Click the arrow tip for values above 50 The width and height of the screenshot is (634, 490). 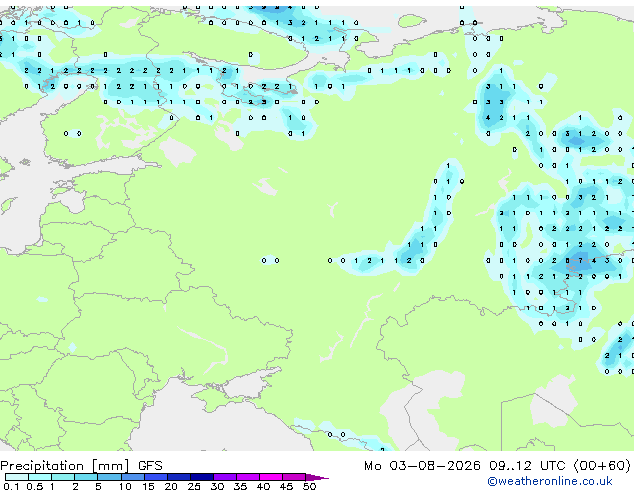[317, 477]
